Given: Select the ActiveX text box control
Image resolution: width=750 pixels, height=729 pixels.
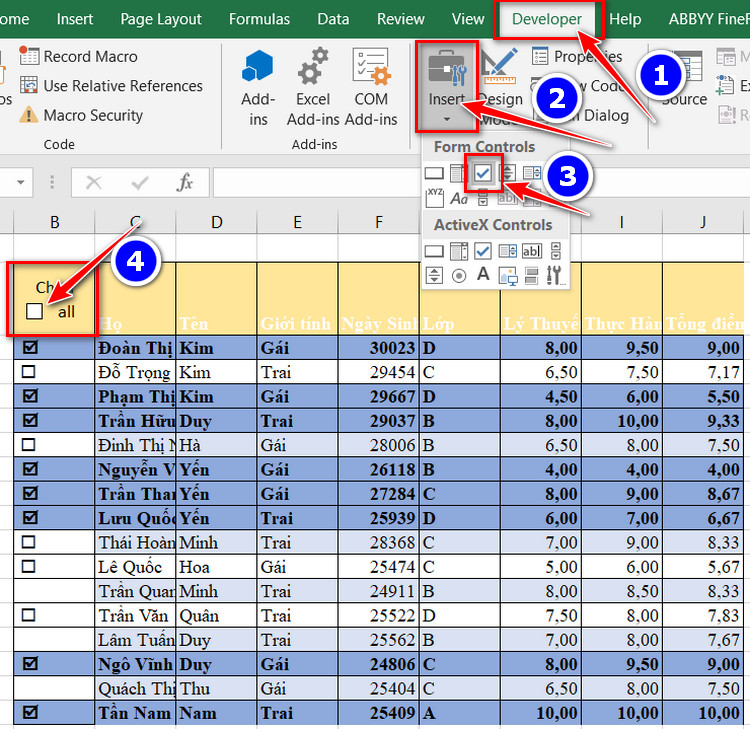Looking at the screenshot, I should click(x=532, y=251).
